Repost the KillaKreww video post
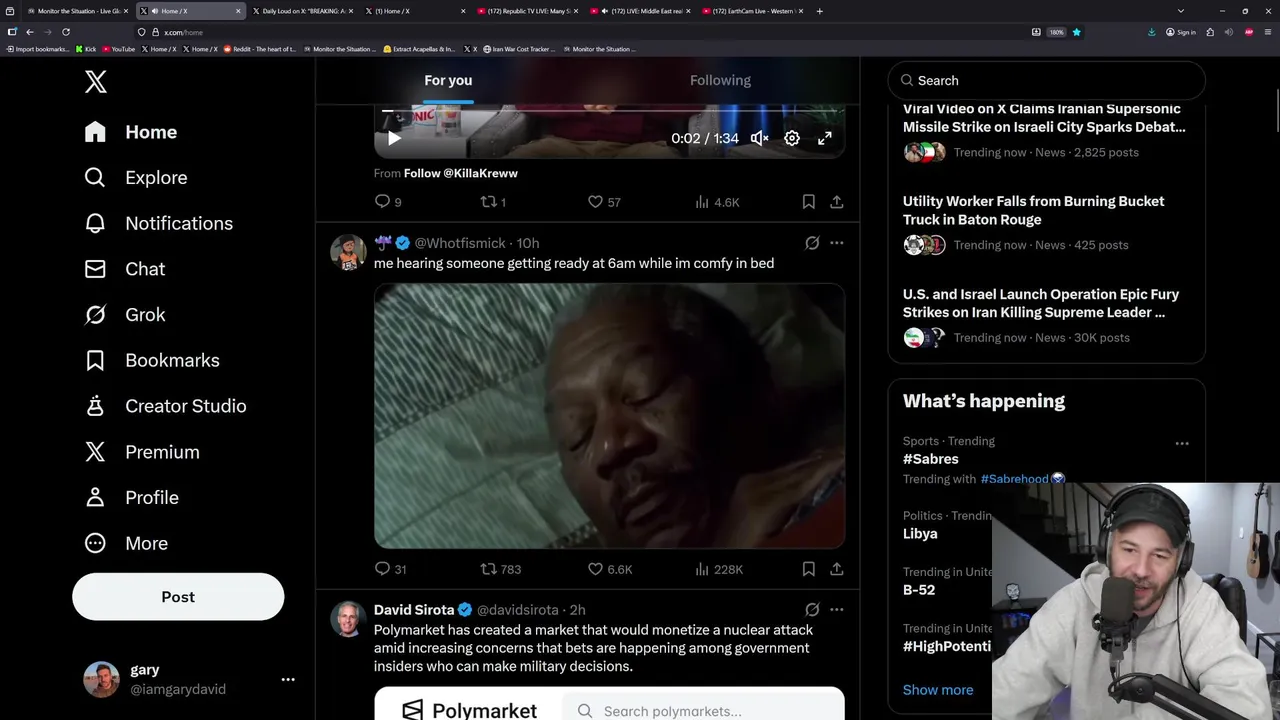Image resolution: width=1280 pixels, height=720 pixels. pos(494,202)
